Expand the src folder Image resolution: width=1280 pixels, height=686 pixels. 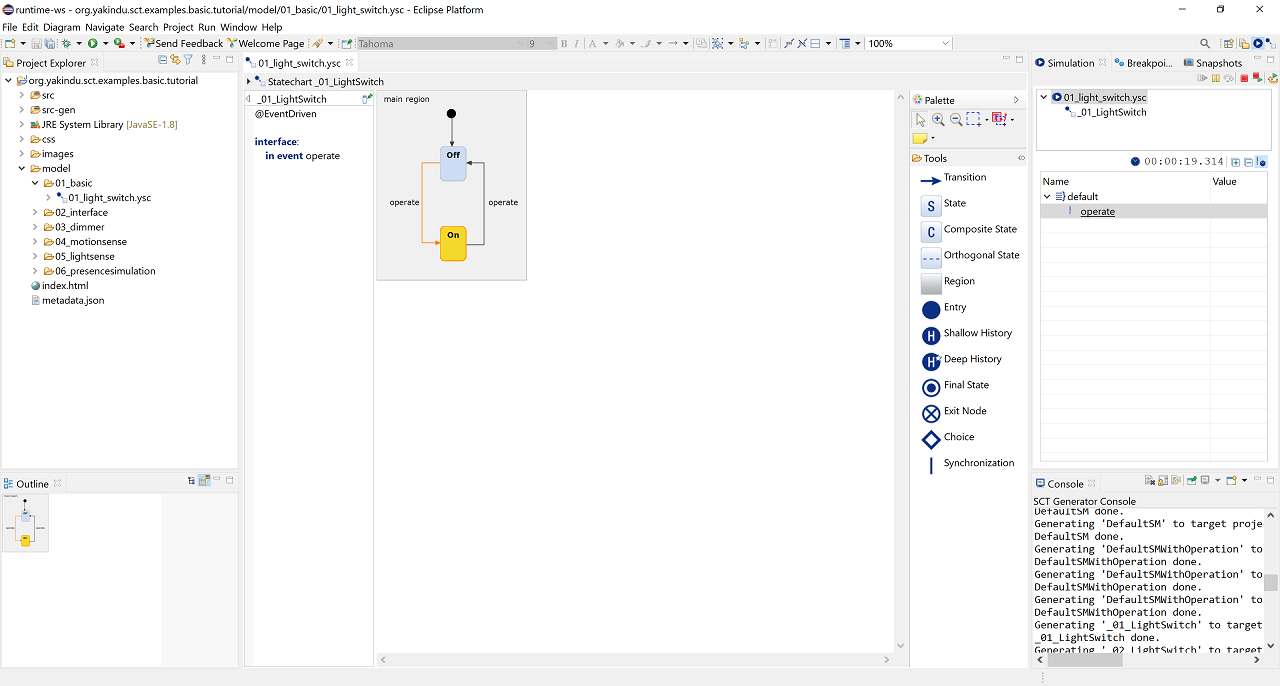(x=22, y=95)
